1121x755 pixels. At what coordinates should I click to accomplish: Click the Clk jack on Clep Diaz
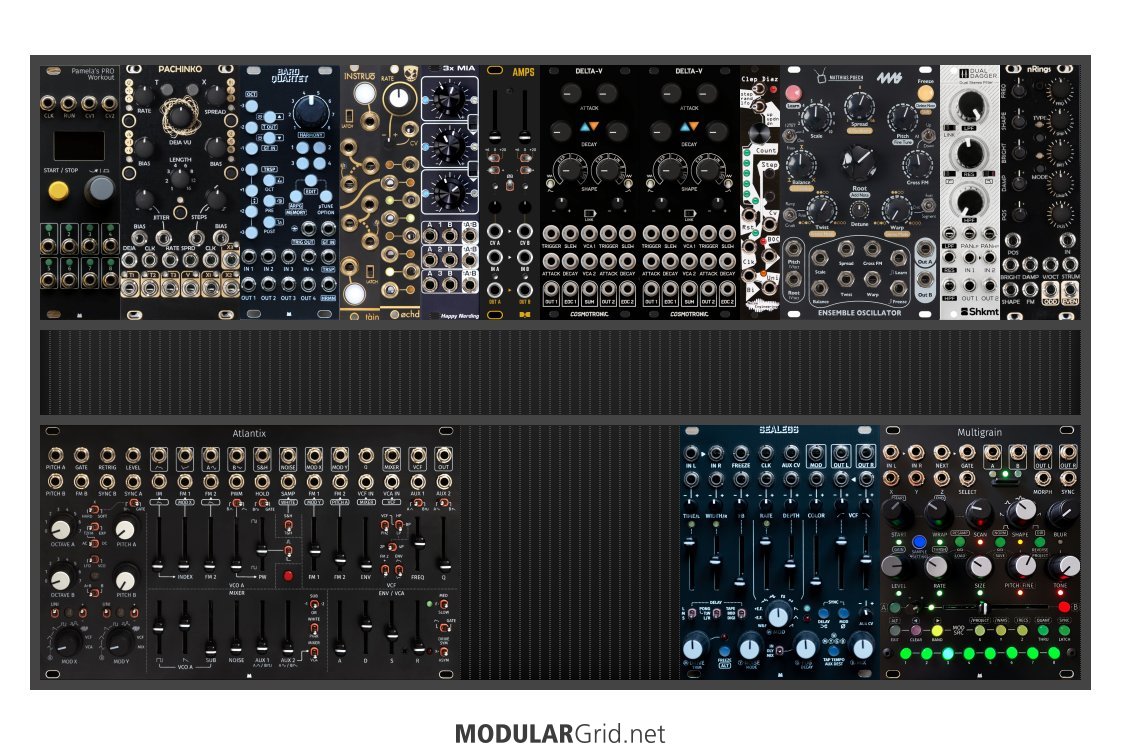(x=749, y=249)
